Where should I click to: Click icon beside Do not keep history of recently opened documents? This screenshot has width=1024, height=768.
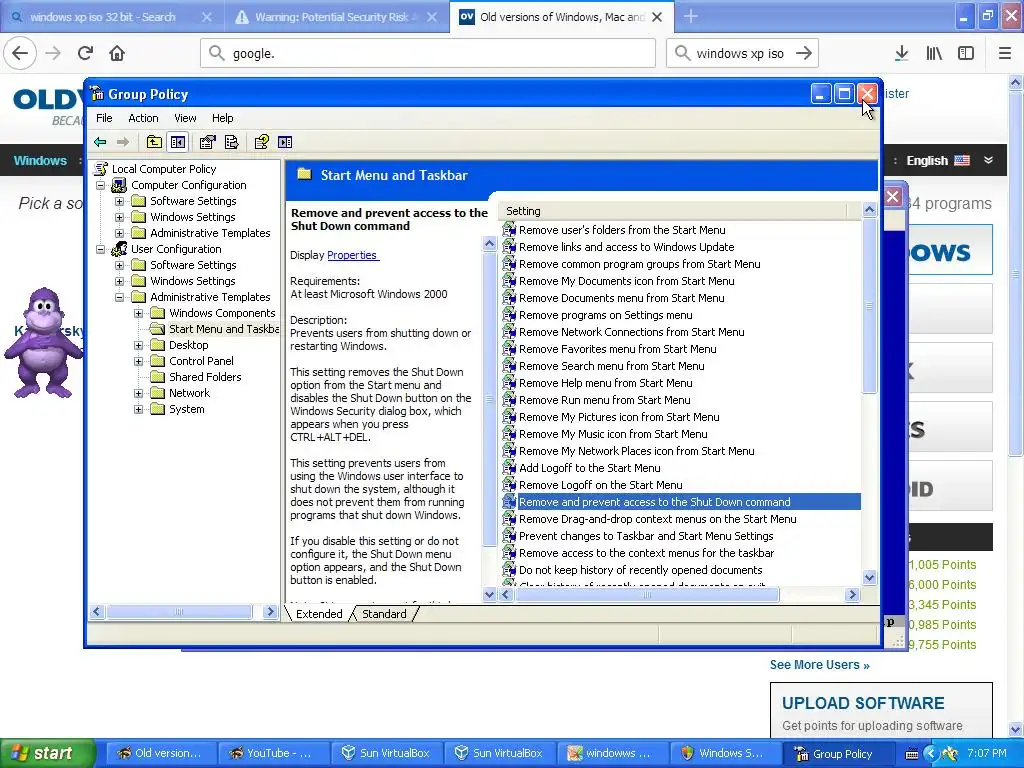509,569
